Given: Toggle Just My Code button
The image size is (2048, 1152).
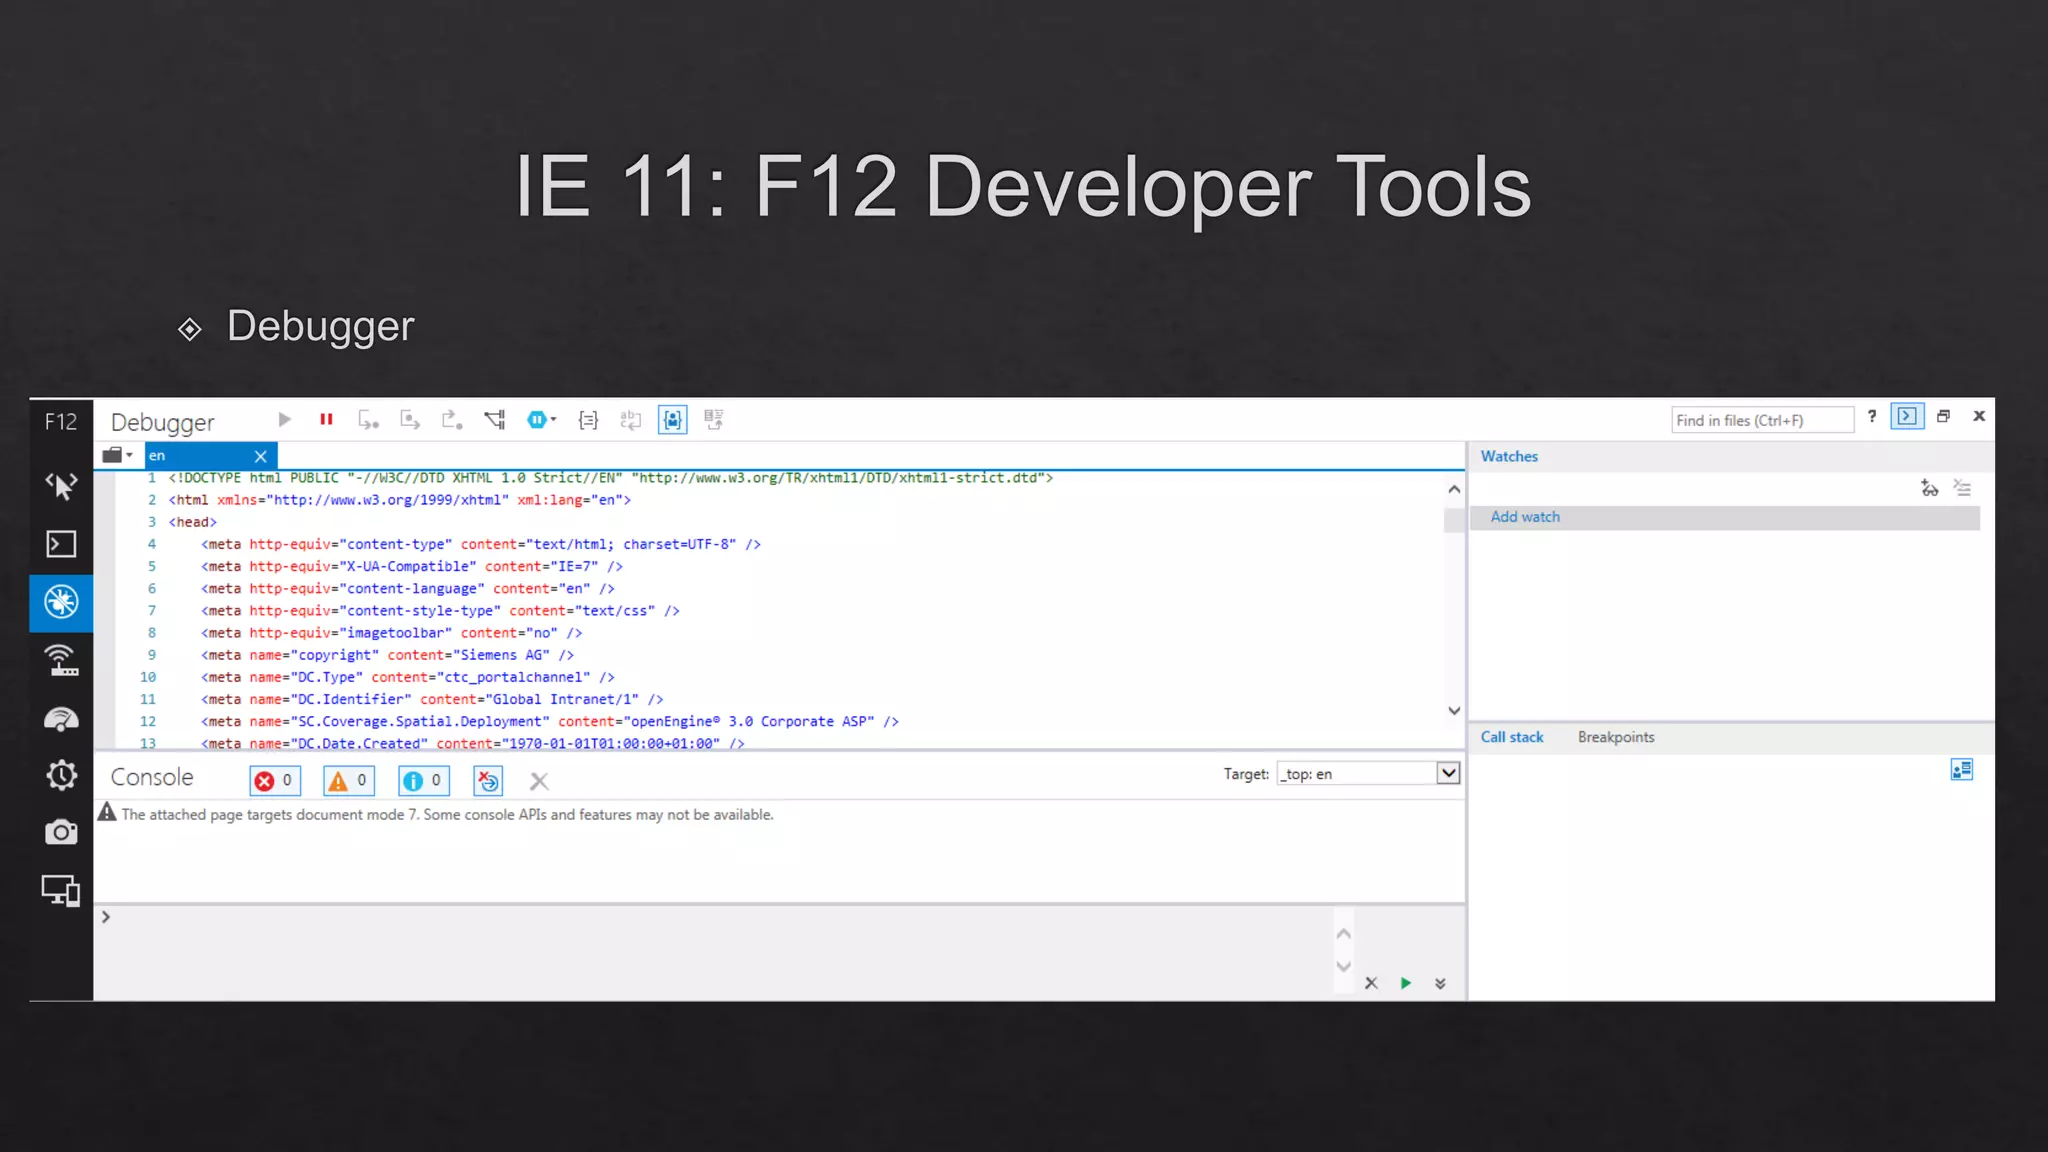Looking at the screenshot, I should point(673,420).
